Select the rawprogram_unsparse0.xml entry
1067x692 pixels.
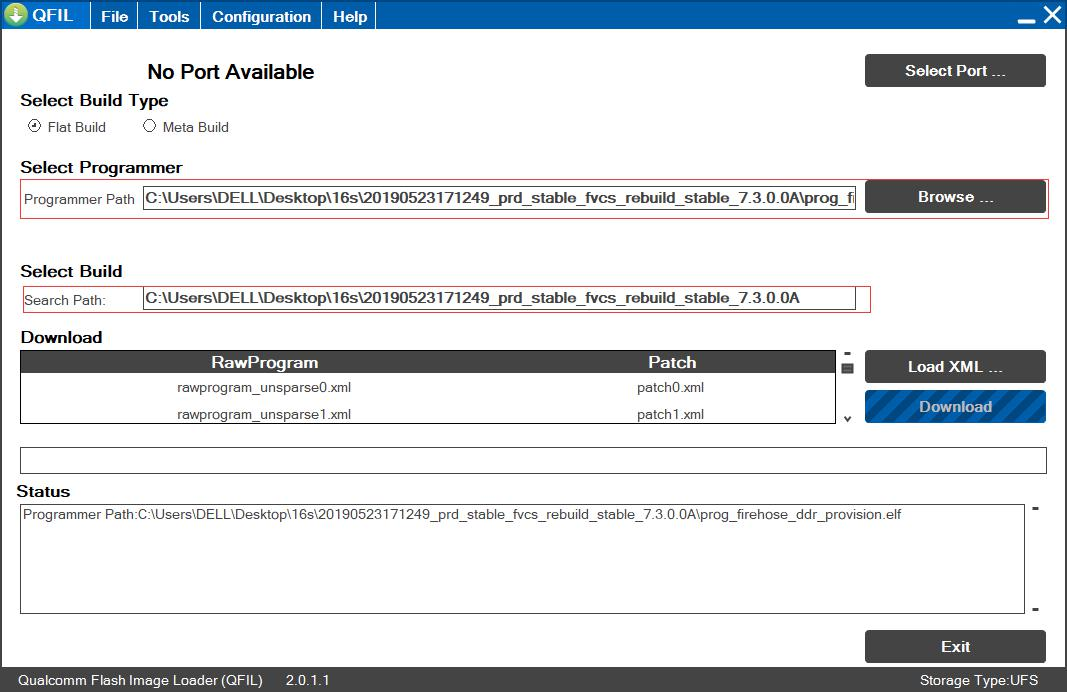pos(264,387)
